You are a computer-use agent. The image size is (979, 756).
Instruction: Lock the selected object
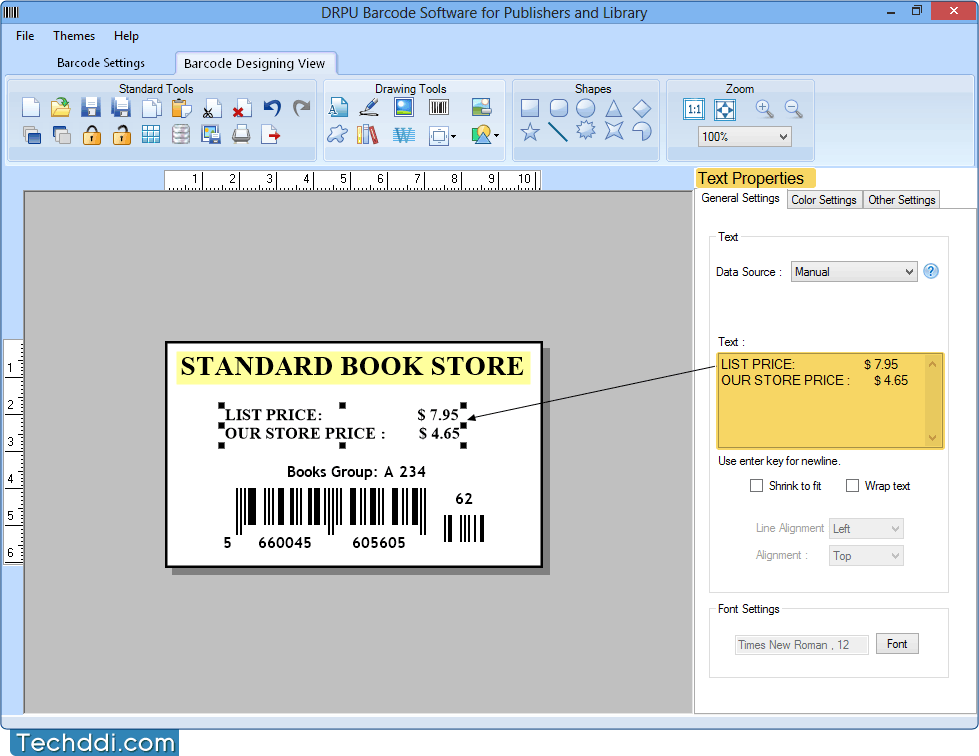point(92,134)
